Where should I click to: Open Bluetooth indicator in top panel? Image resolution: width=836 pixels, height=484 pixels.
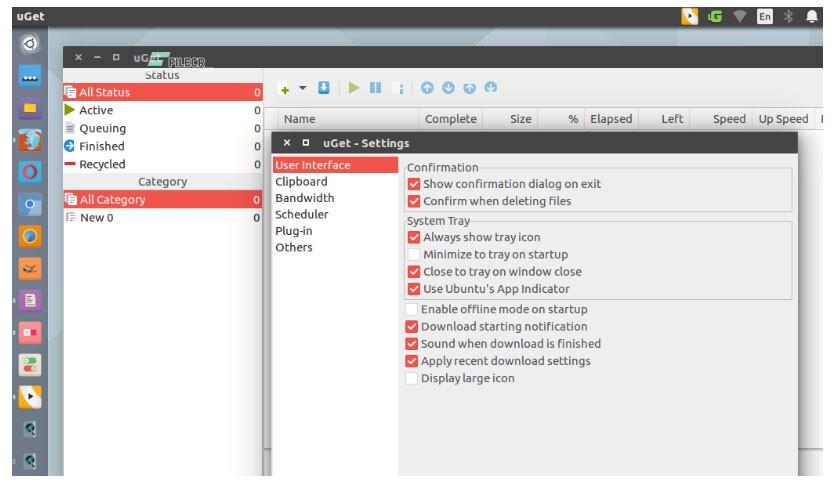pyautogui.click(x=789, y=17)
